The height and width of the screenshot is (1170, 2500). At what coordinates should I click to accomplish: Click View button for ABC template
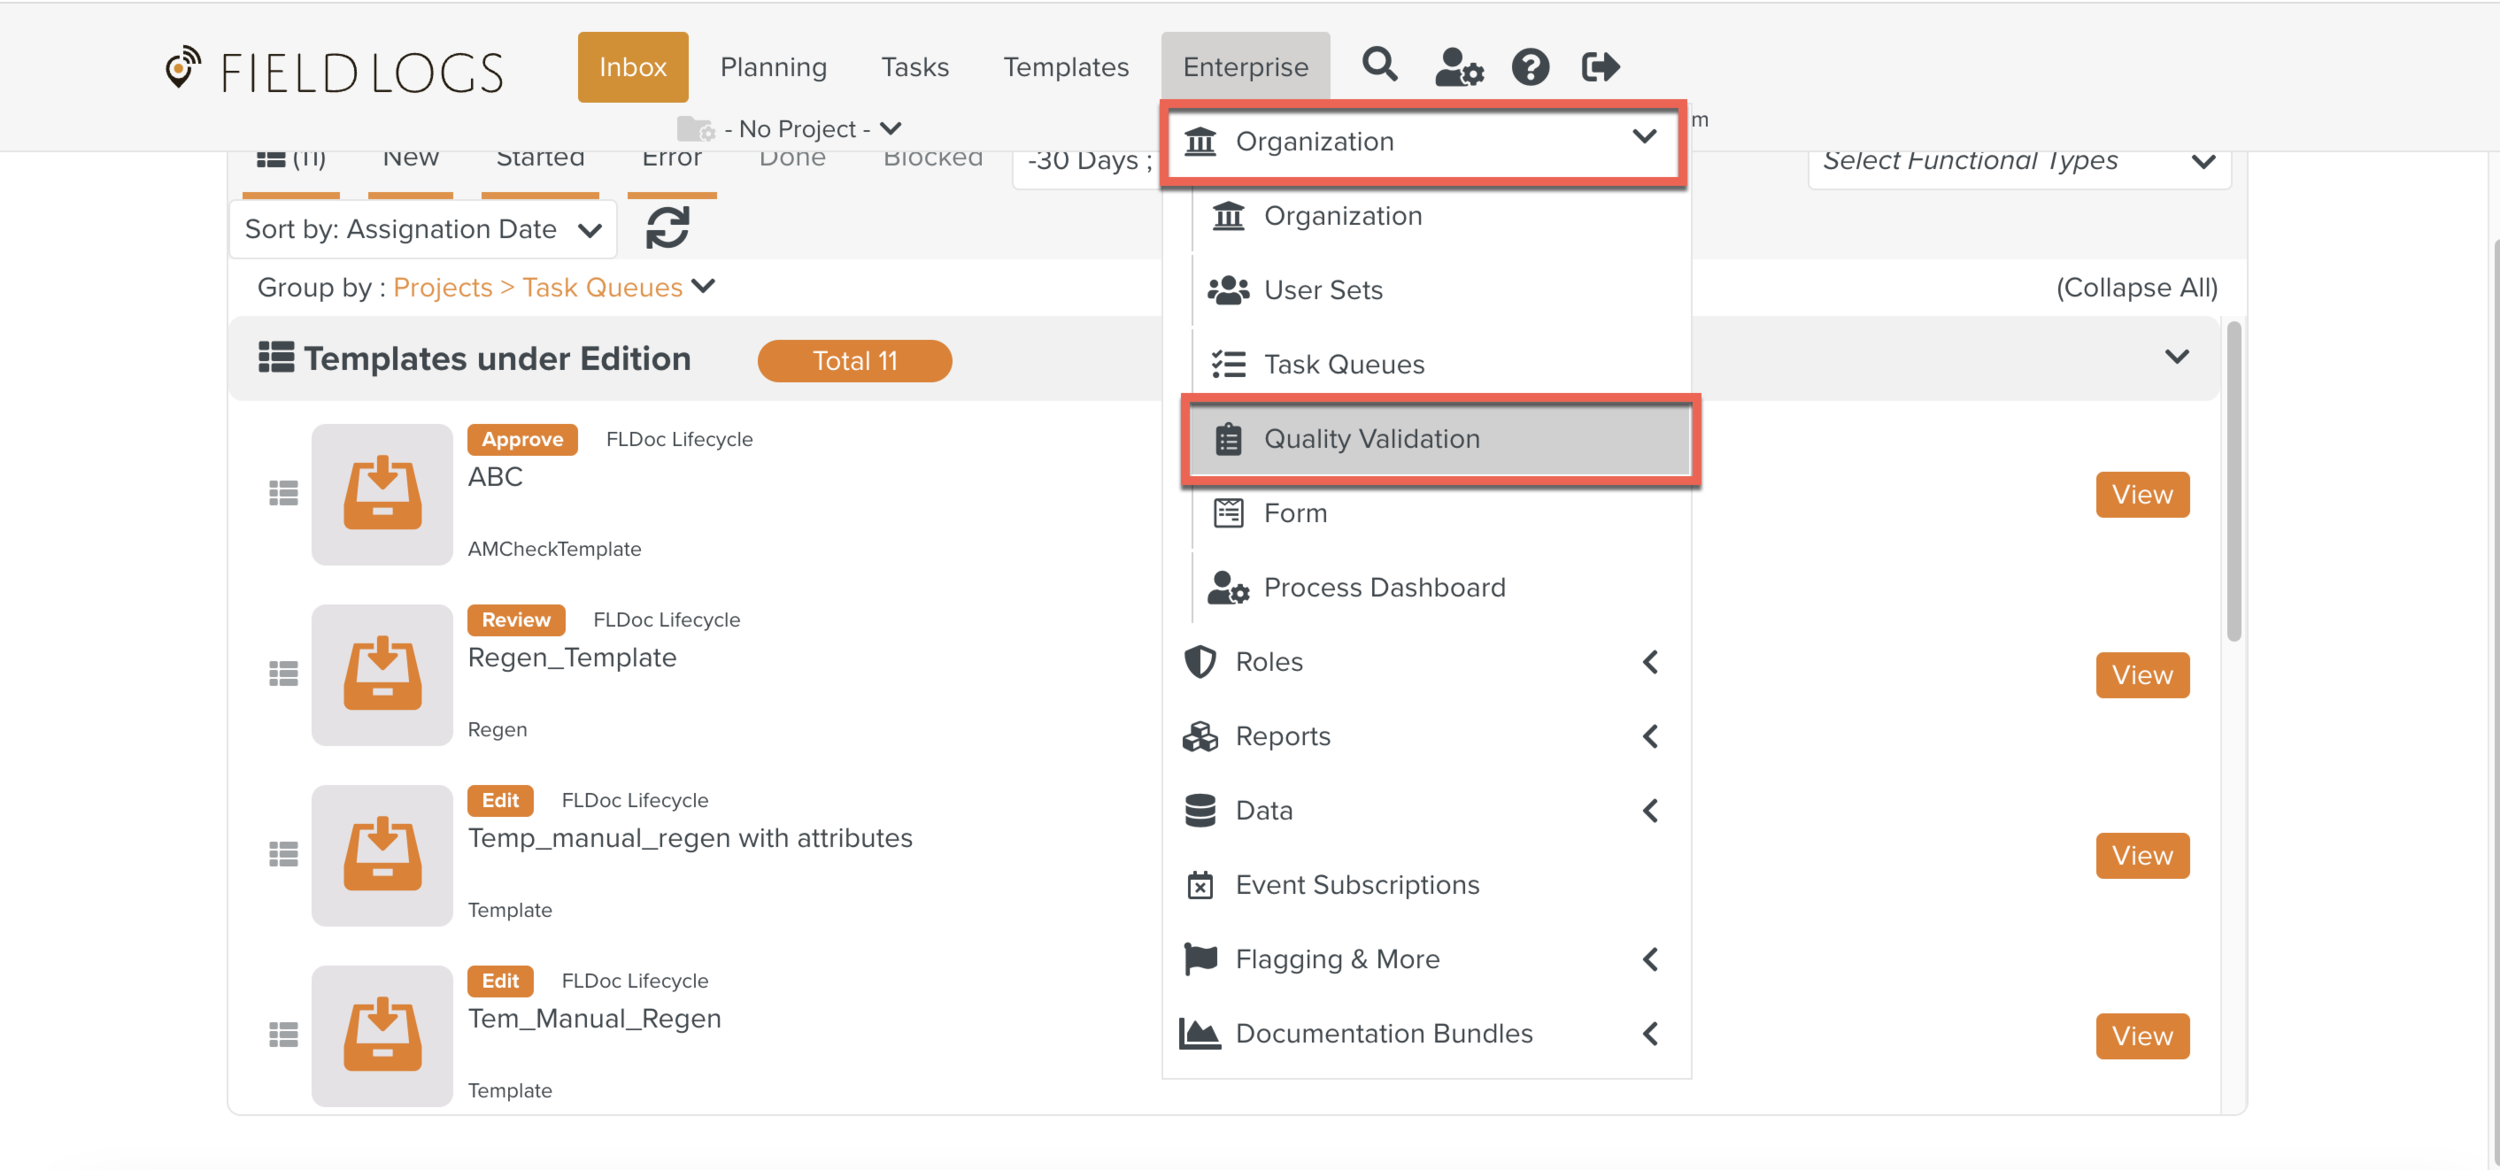[2141, 494]
